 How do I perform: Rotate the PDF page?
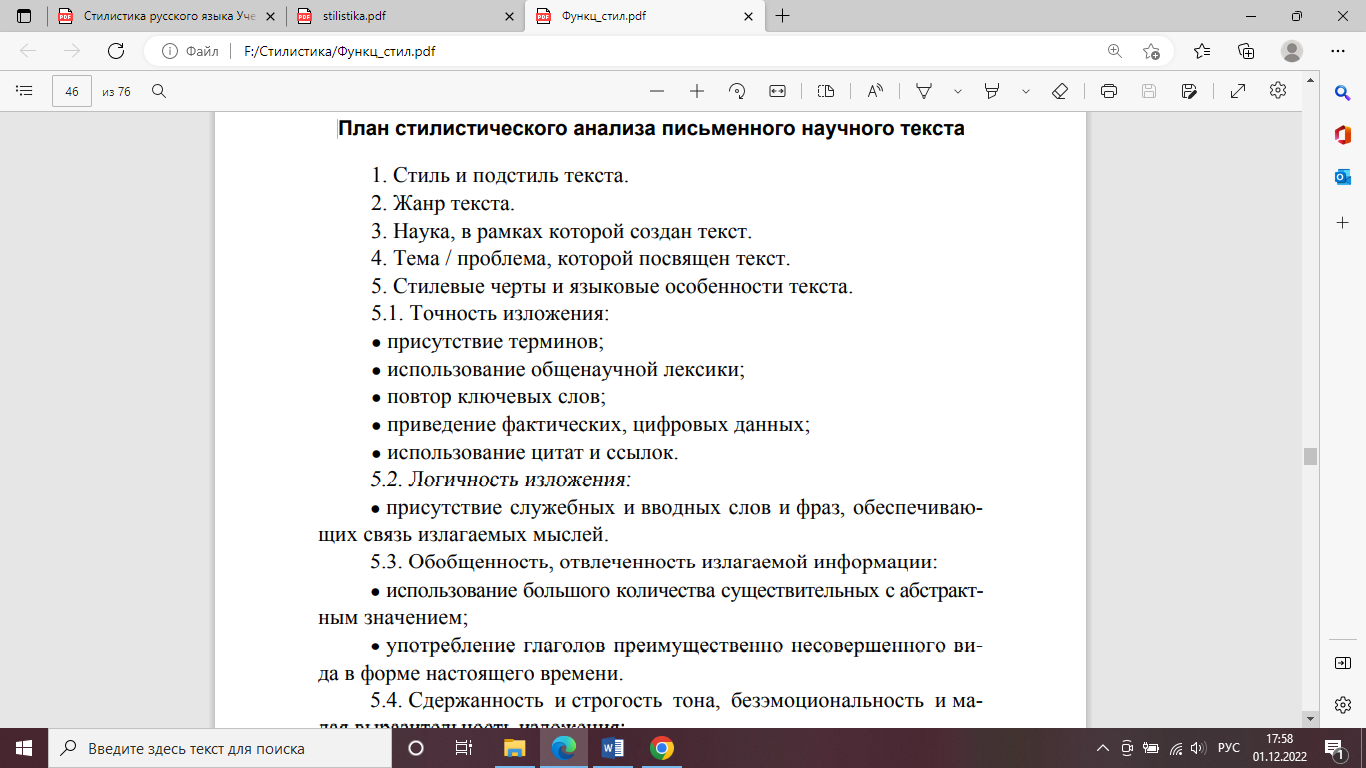(737, 91)
